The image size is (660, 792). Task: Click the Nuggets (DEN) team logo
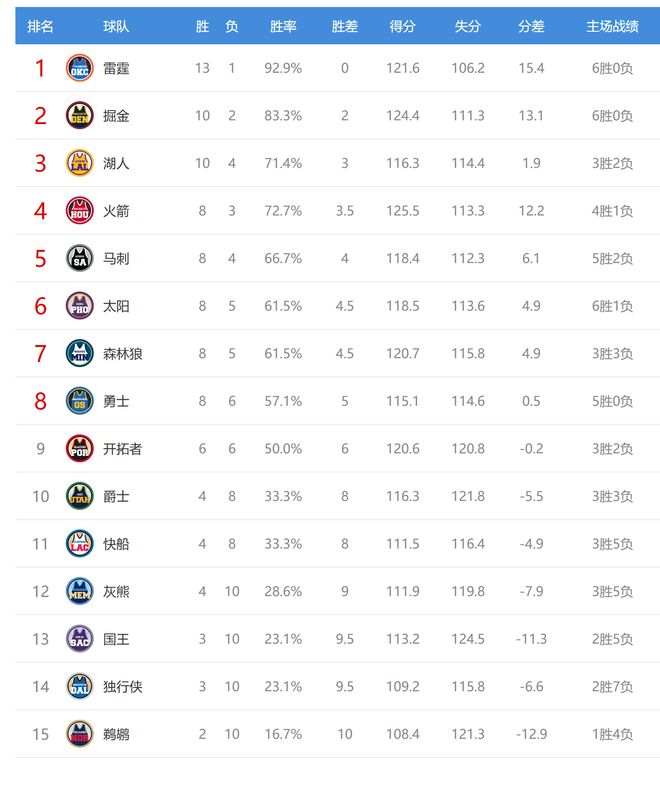(x=80, y=116)
